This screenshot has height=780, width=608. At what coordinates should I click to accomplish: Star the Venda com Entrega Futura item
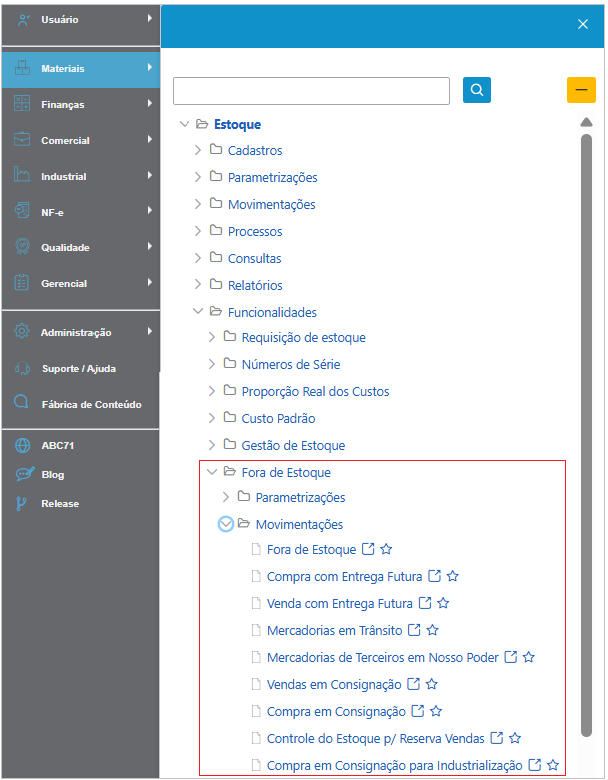[443, 604]
